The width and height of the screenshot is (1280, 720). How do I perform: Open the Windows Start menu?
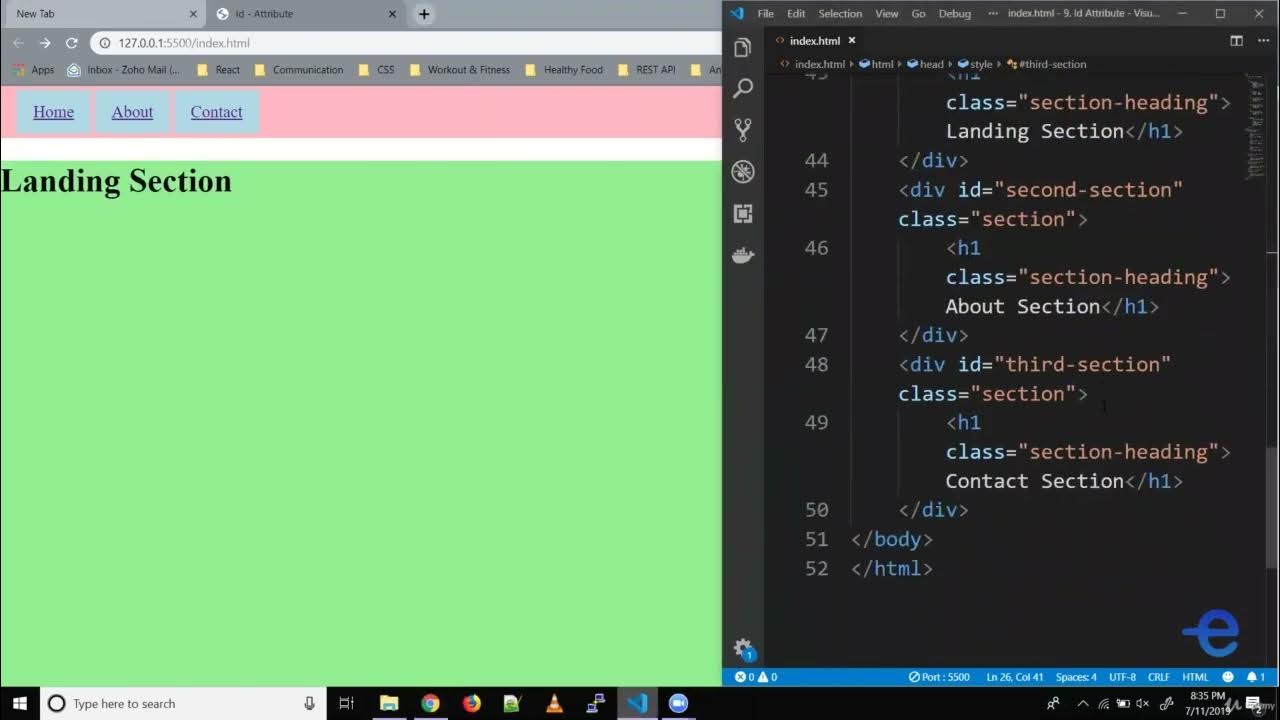coord(19,703)
